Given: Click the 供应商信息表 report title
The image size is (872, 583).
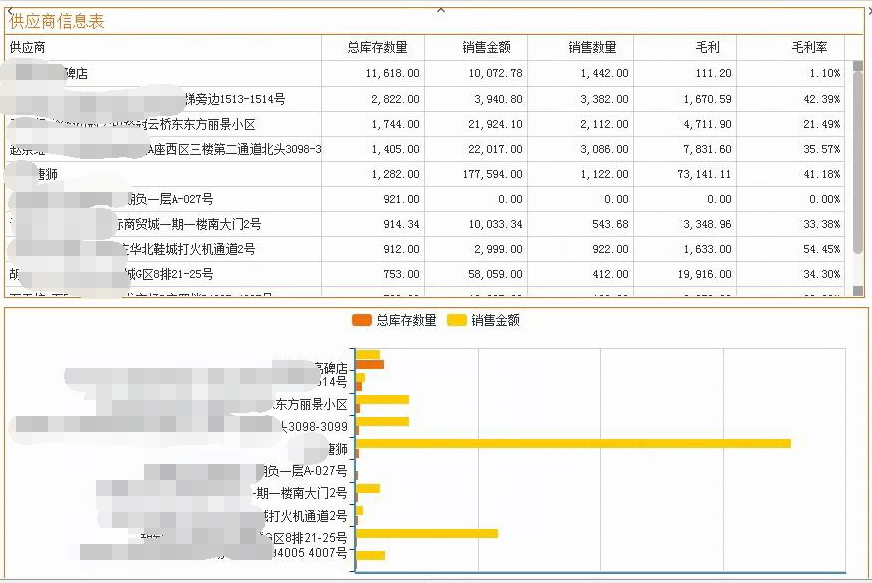Looking at the screenshot, I should pyautogui.click(x=56, y=21).
